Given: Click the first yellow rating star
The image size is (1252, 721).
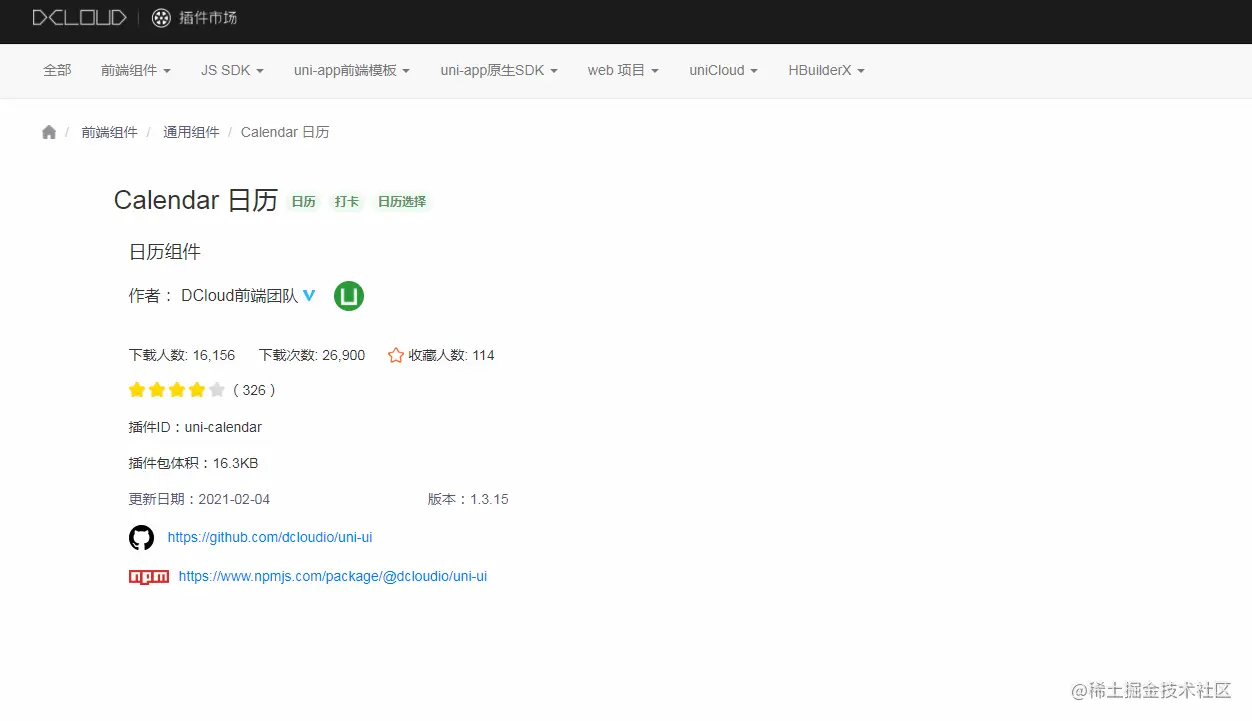Looking at the screenshot, I should [x=138, y=390].
